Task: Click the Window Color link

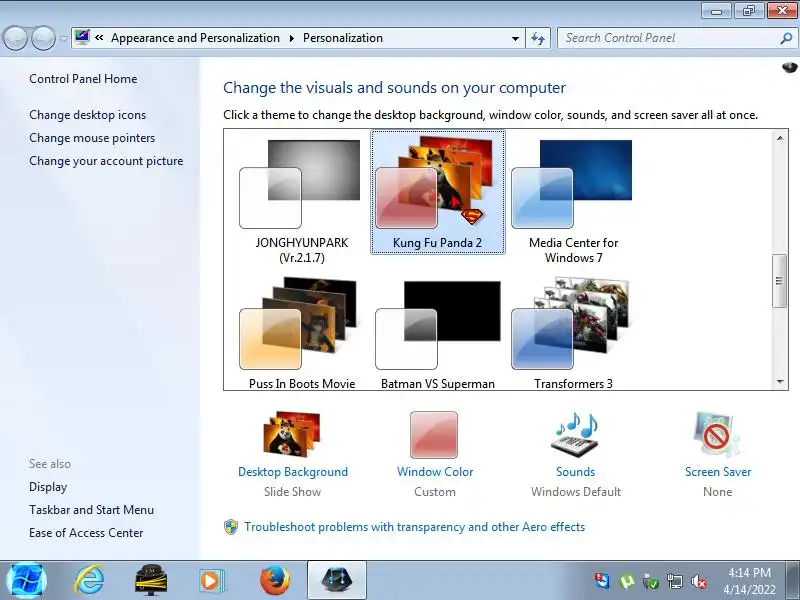Action: pyautogui.click(x=435, y=472)
